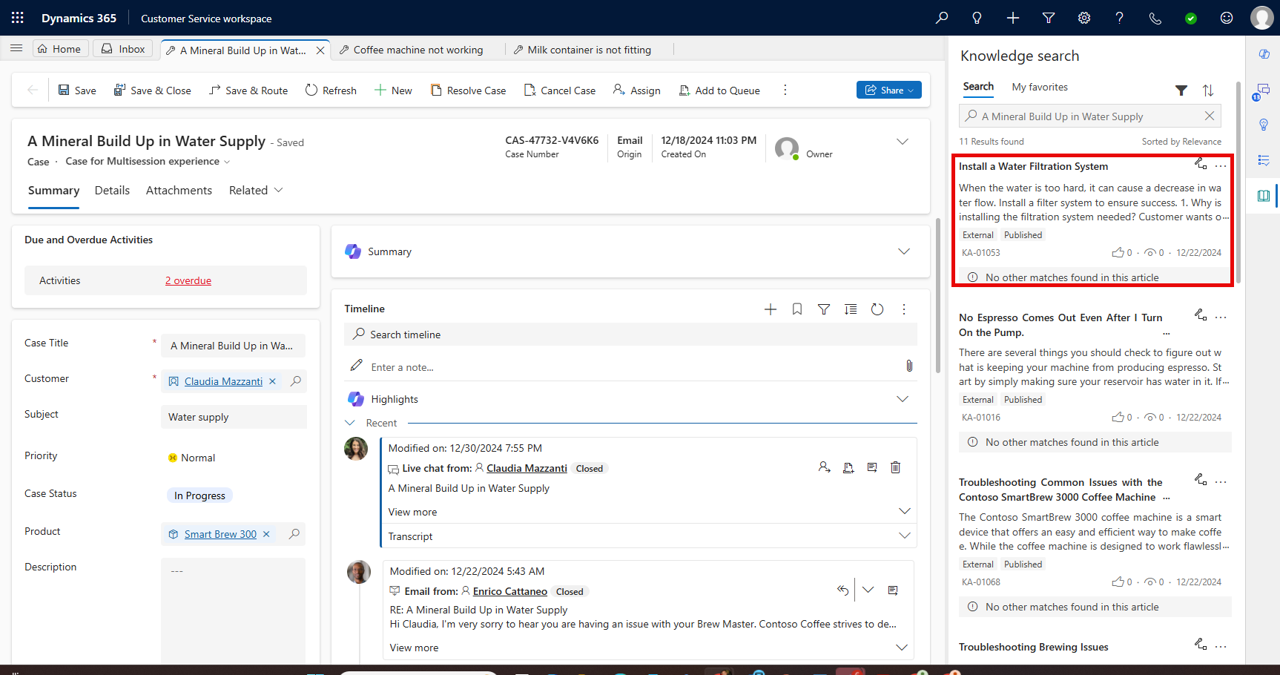Screen dimensions: 1280x675
Task: Open Install a Water Filtration System article
Action: [x=1033, y=166]
